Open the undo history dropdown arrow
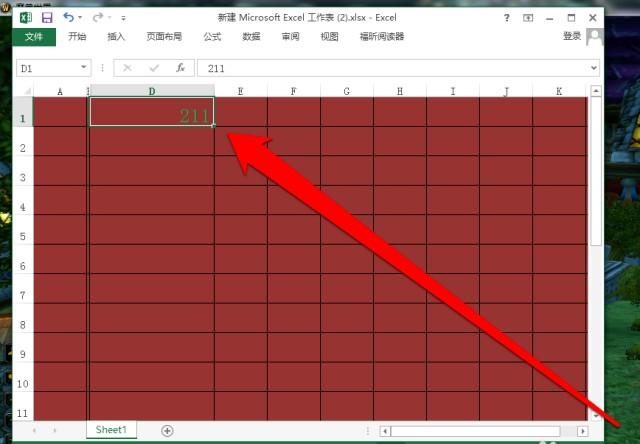The width and height of the screenshot is (640, 444). coord(80,18)
